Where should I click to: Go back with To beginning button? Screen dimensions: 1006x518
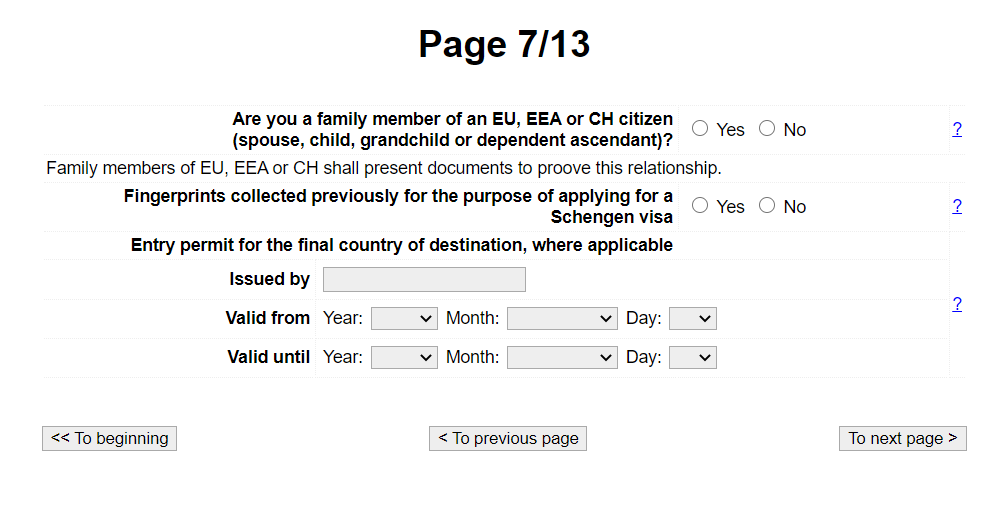110,438
